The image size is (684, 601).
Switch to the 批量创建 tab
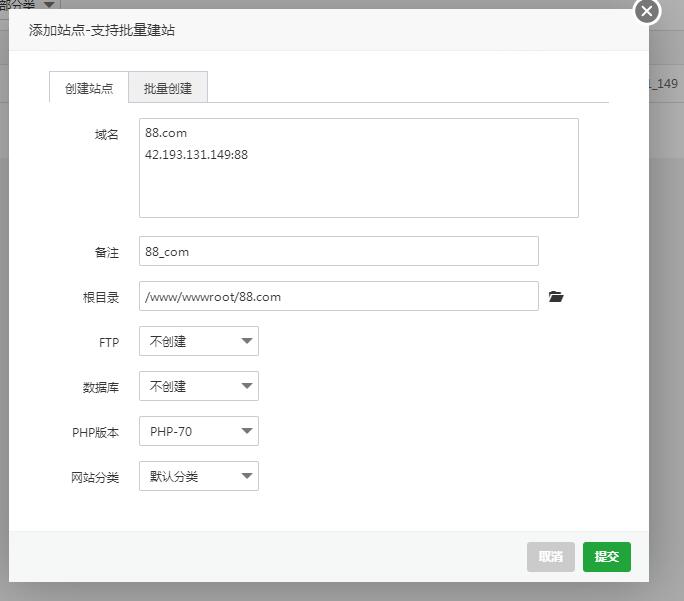[167, 88]
